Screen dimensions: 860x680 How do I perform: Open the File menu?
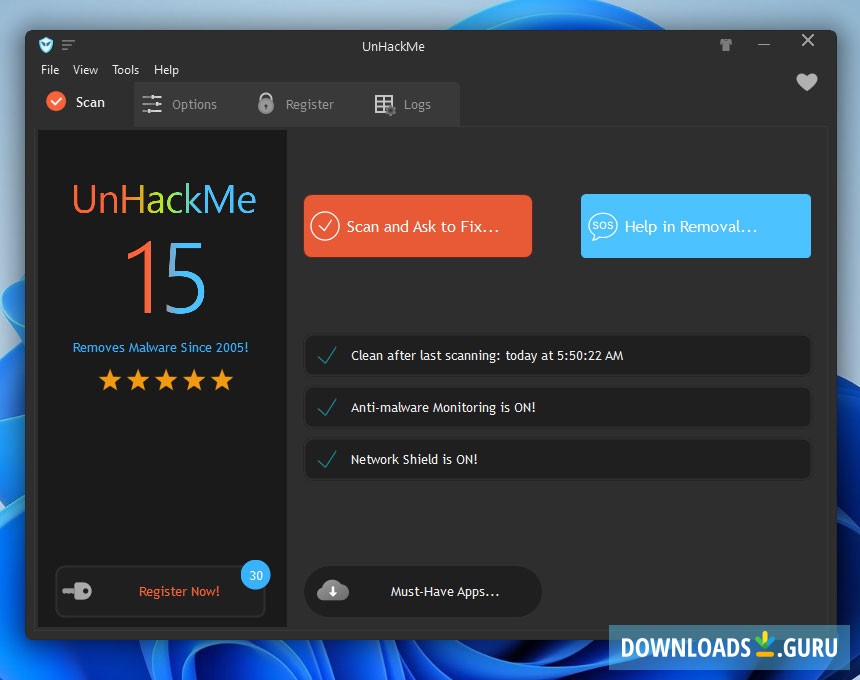50,70
